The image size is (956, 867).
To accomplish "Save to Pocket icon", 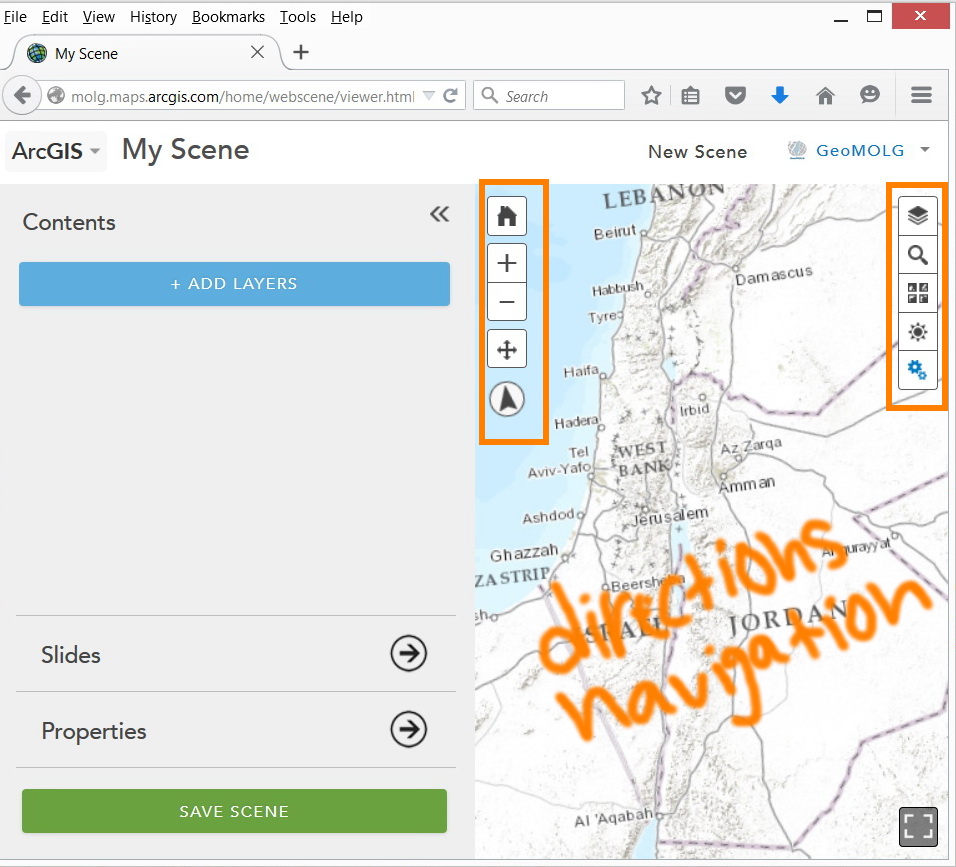I will pos(735,96).
